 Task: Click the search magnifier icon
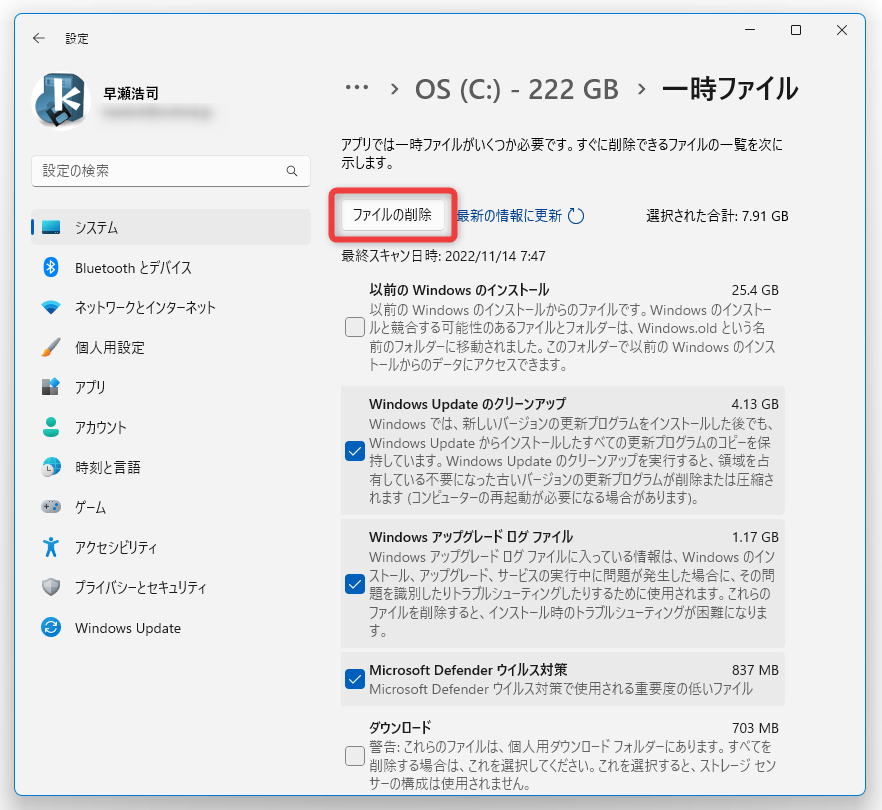[291, 171]
